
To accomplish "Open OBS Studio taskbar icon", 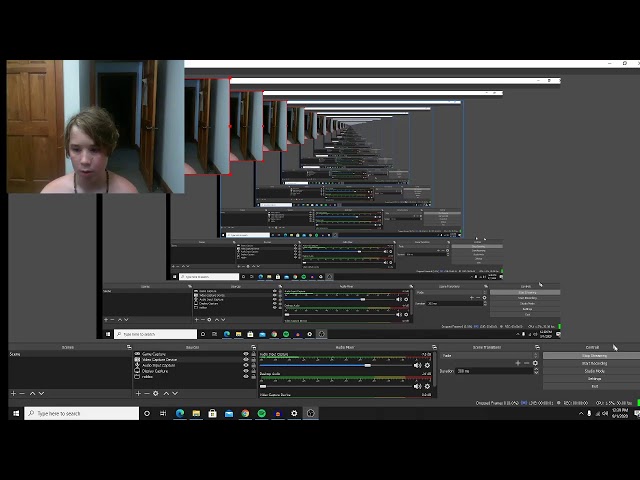I will [x=311, y=413].
